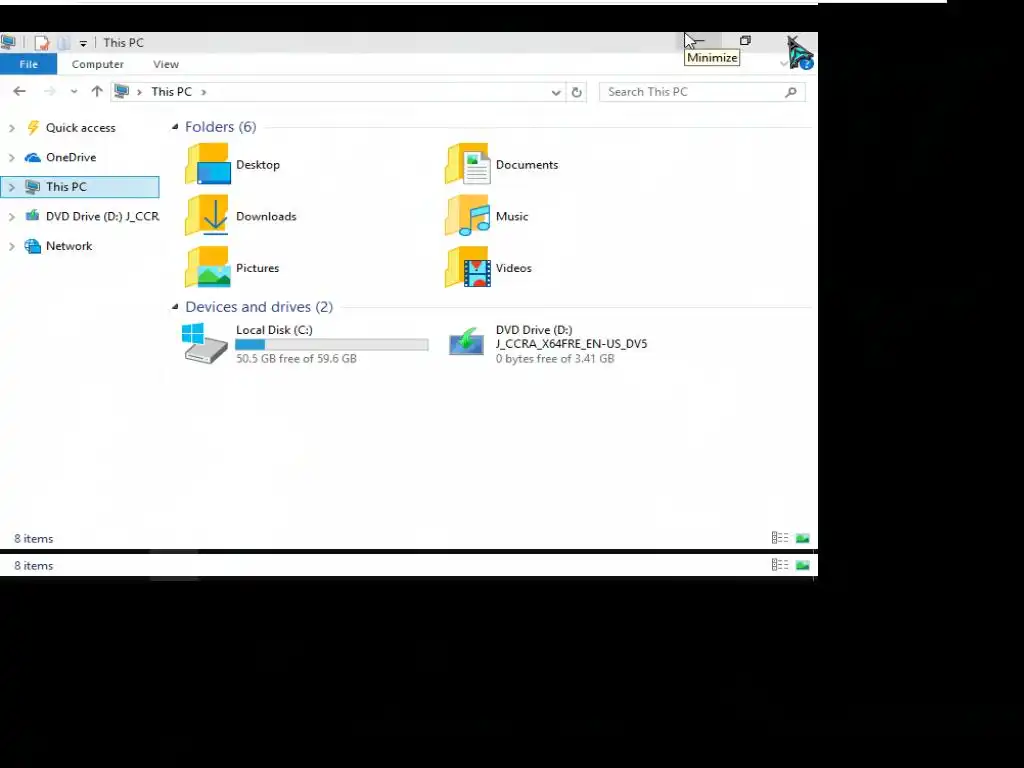Viewport: 1024px width, 768px height.
Task: Click the Local Disk (C:) usage bar
Action: click(332, 345)
